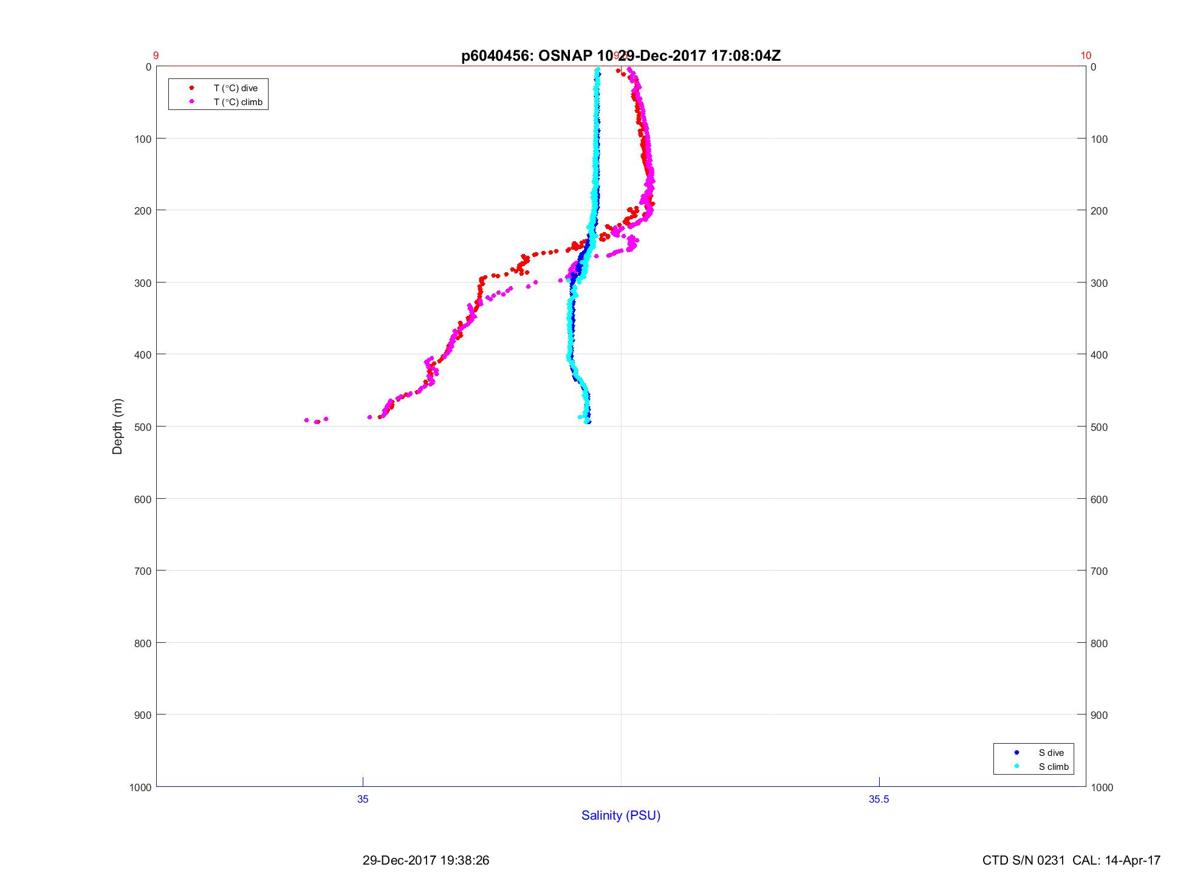This screenshot has width=1200, height=885.
Task: Click the red 10 temperature tick label
Action: click(1086, 56)
